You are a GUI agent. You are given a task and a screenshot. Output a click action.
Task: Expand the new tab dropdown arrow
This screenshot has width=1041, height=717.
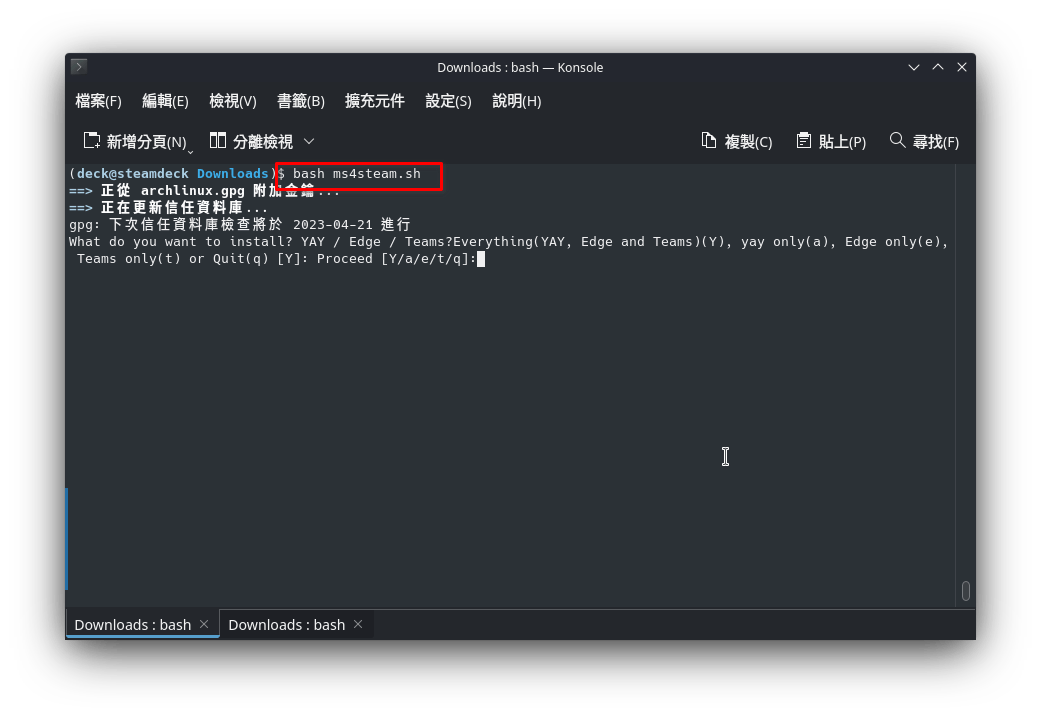(191, 152)
